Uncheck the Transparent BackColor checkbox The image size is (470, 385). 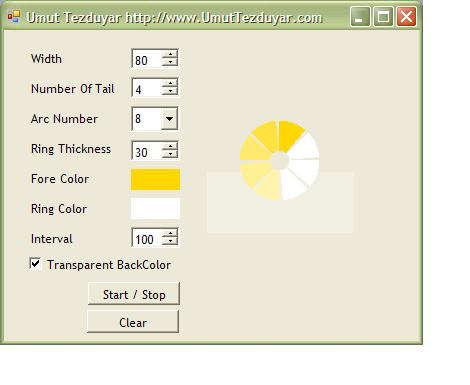click(x=35, y=264)
